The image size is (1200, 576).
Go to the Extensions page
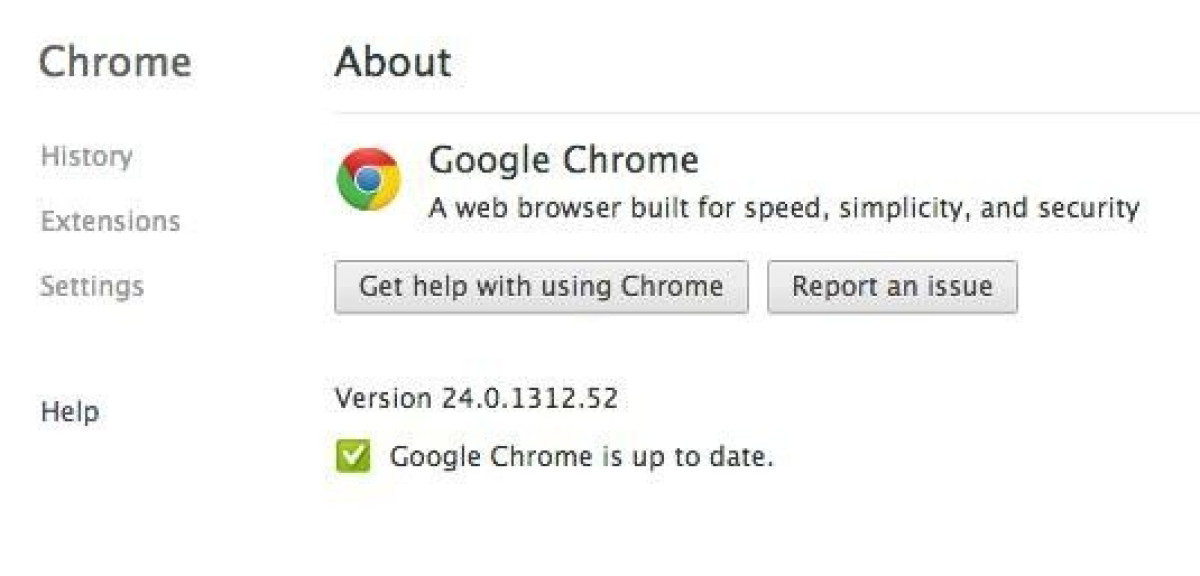coord(110,221)
